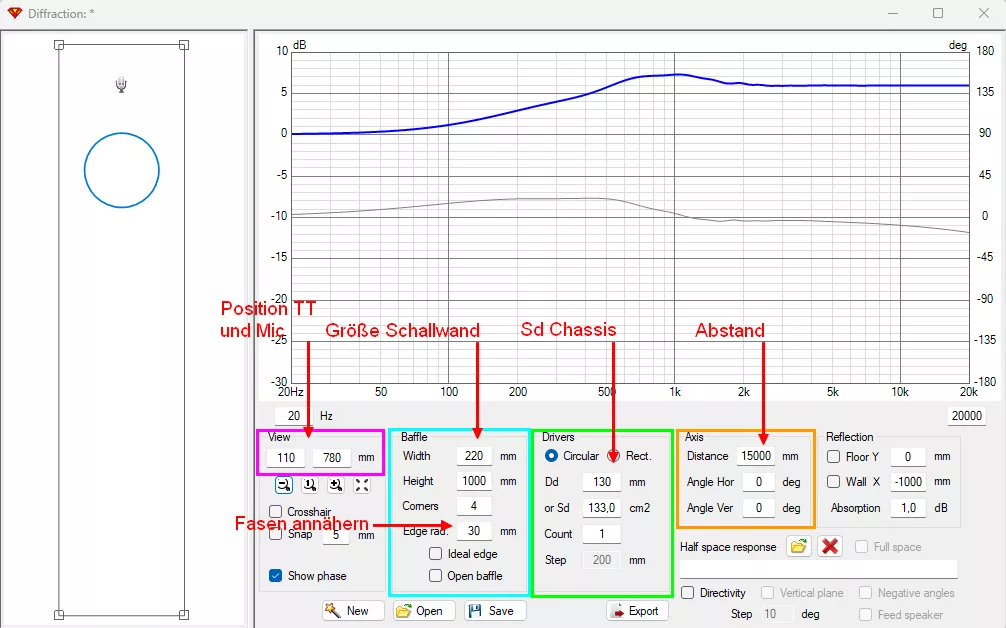The width and height of the screenshot is (1006, 628).
Task: Click the zoom in magnifier icon
Action: pos(336,485)
